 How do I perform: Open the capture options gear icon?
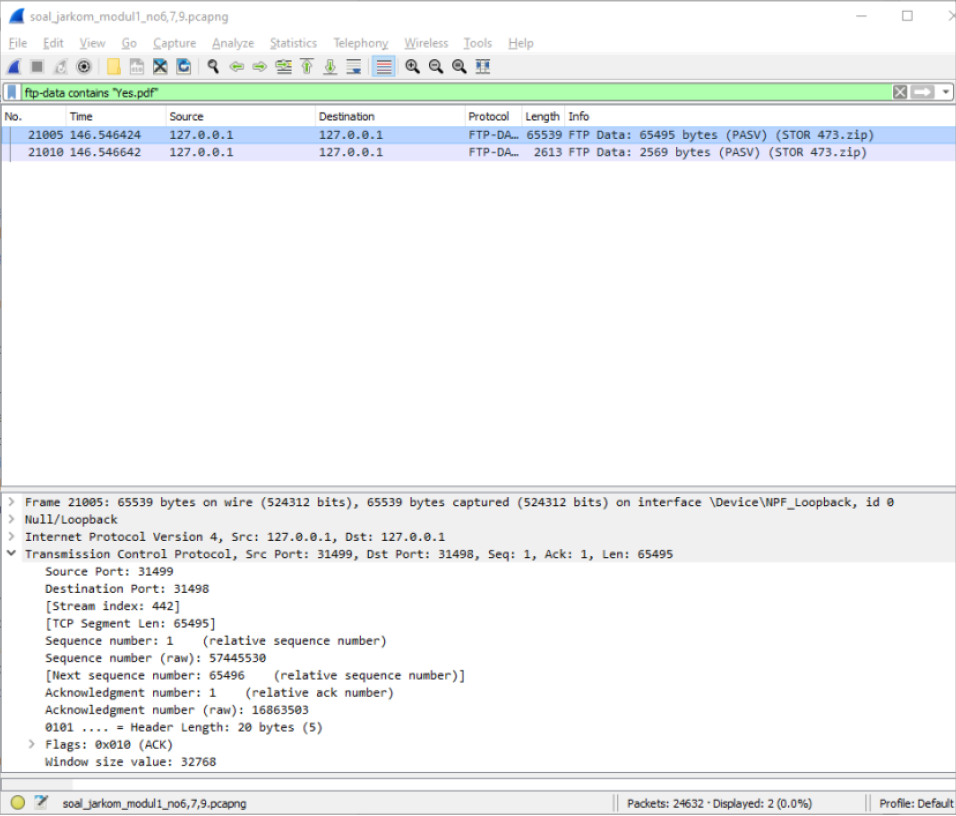(x=83, y=67)
